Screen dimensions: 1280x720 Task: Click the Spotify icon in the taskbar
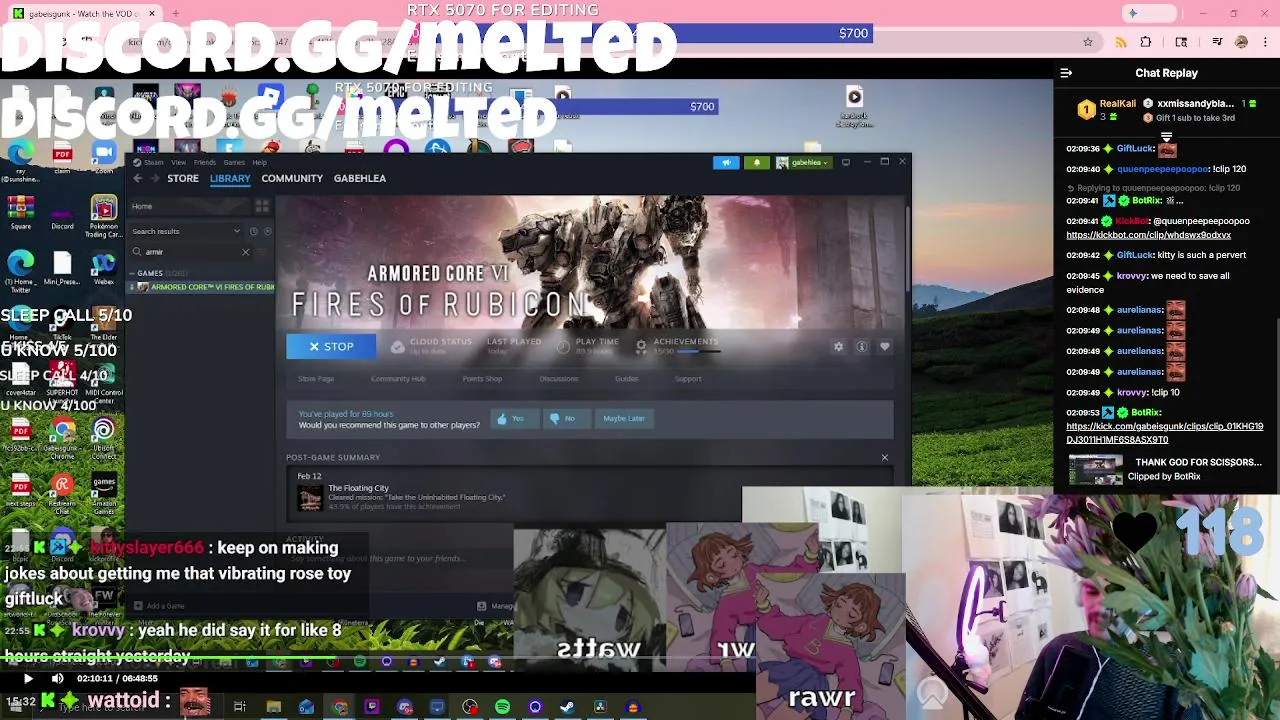tap(502, 707)
